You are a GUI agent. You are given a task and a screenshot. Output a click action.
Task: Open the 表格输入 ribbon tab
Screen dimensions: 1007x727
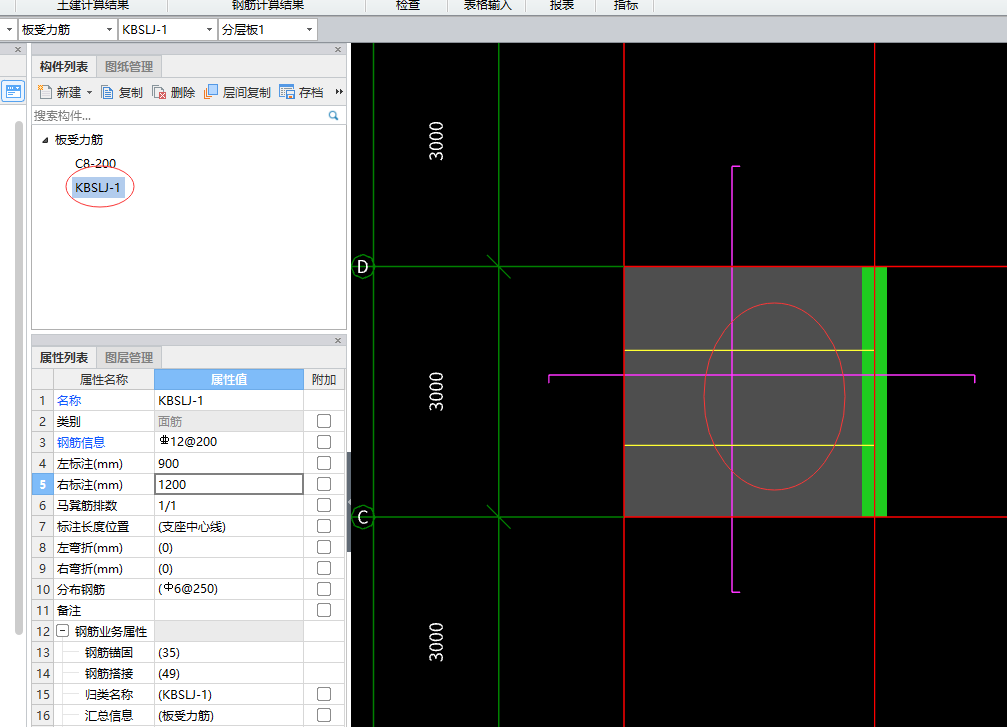pyautogui.click(x=487, y=6)
